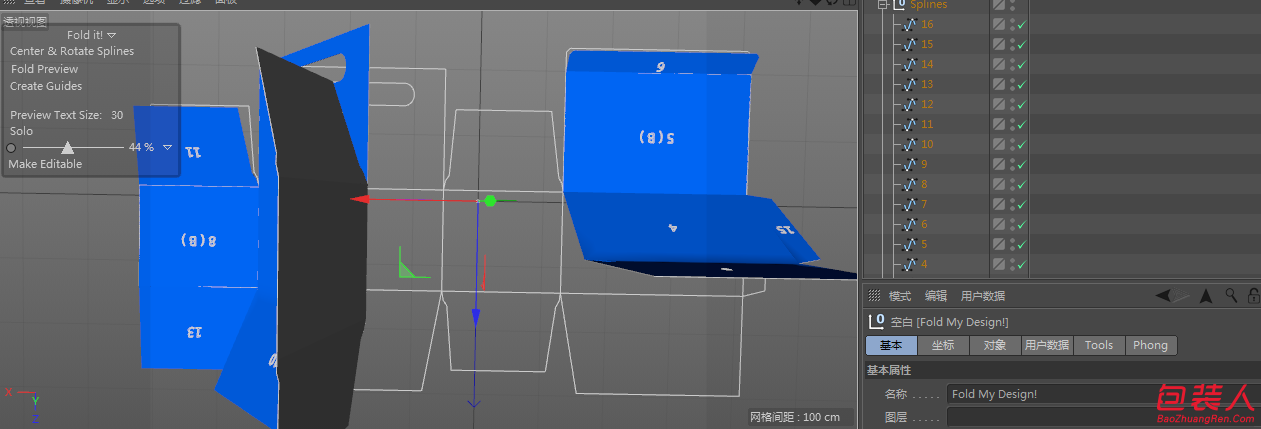This screenshot has width=1261, height=429.
Task: Toggle the green checkmark for spline 15
Action: (x=1022, y=45)
